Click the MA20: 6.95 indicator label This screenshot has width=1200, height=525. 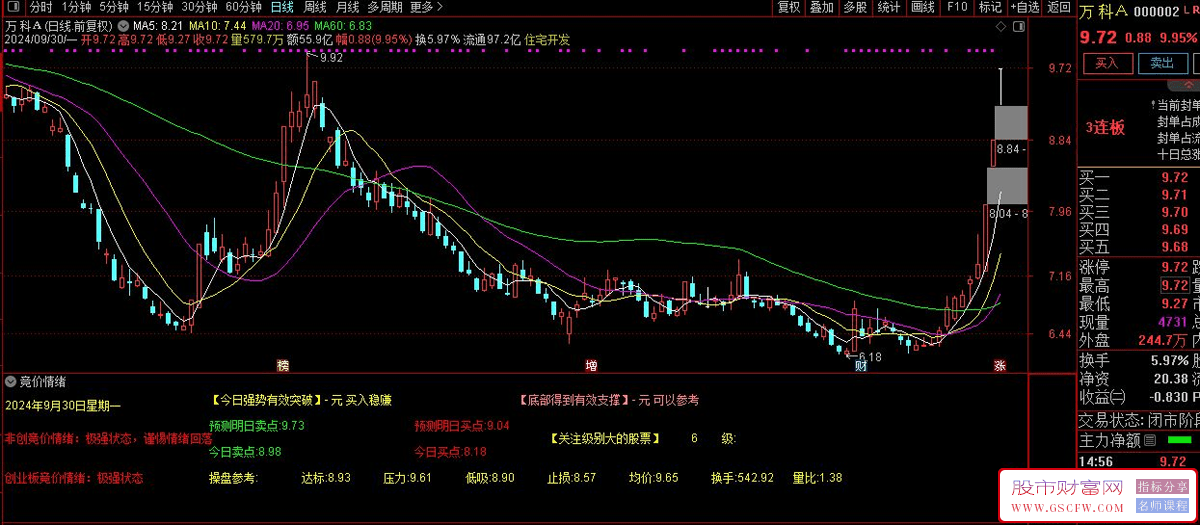[280, 24]
